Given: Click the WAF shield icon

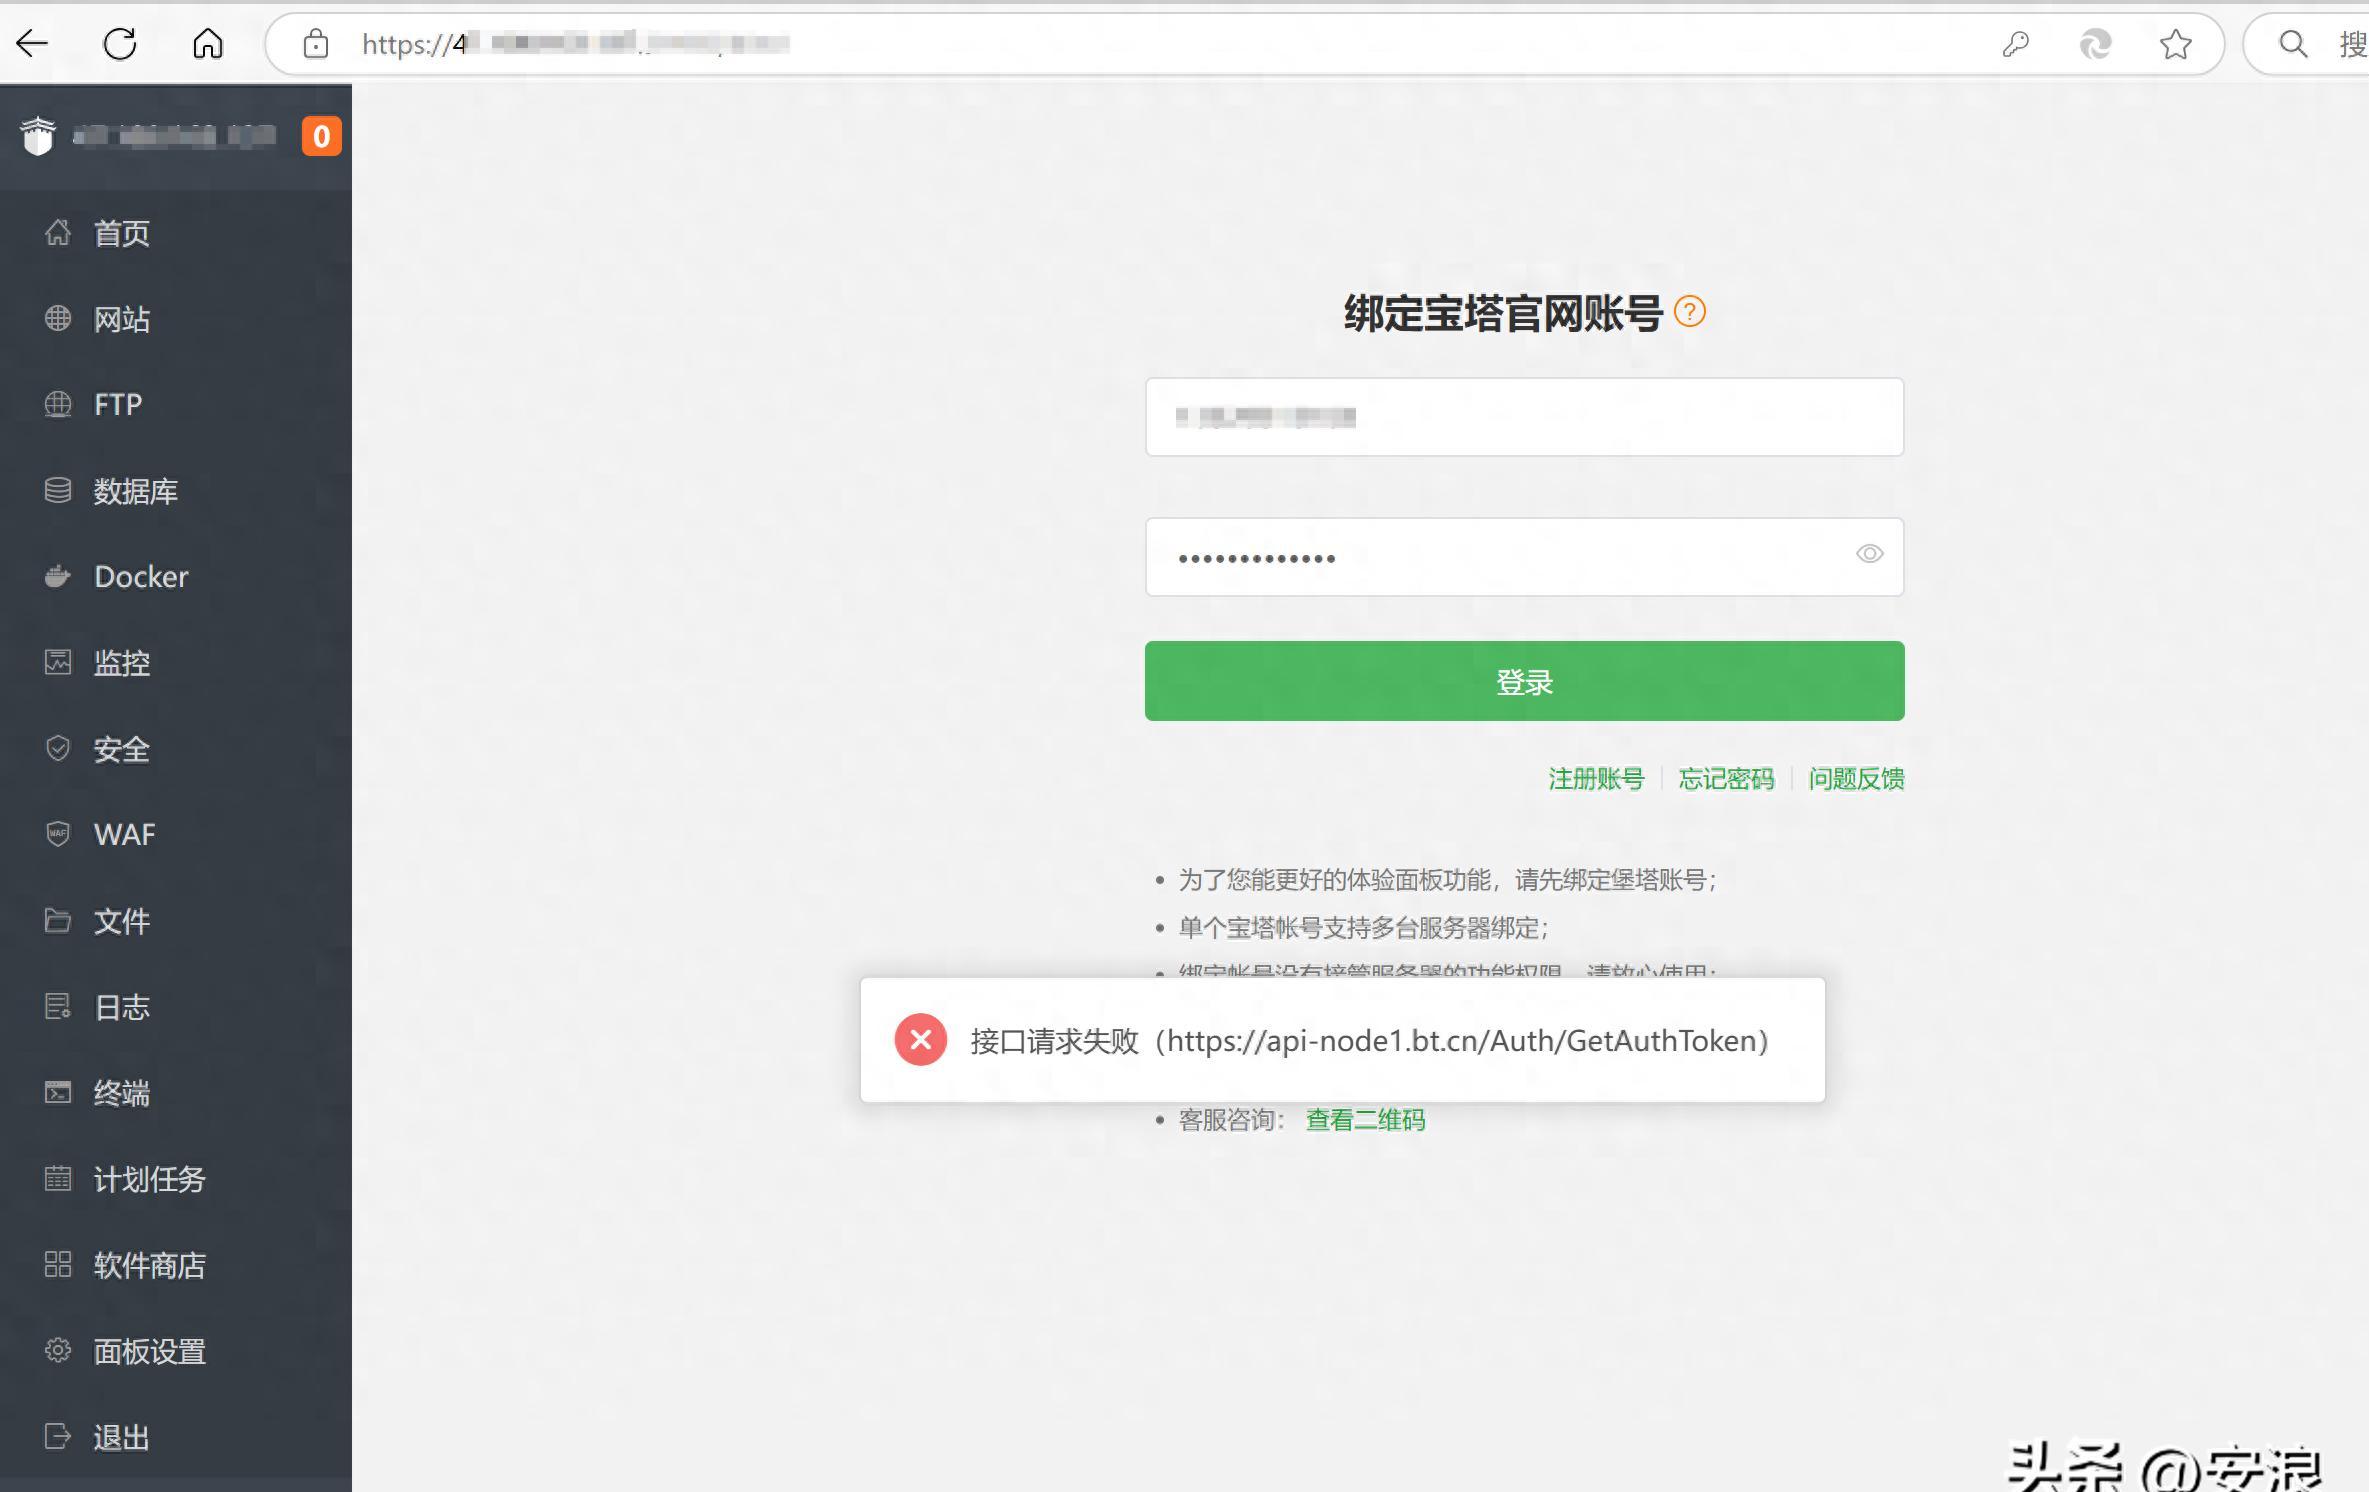Looking at the screenshot, I should point(58,834).
